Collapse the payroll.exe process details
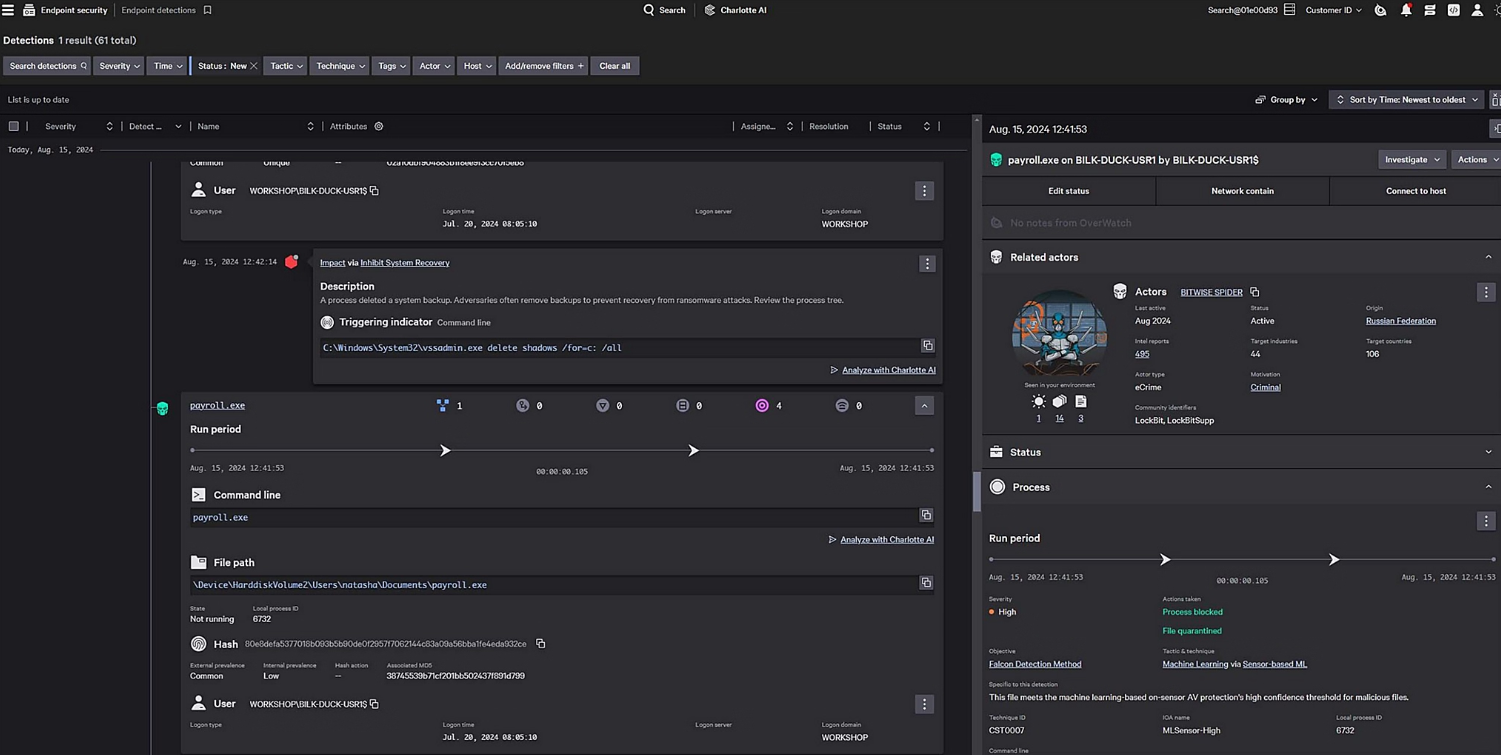 [924, 406]
